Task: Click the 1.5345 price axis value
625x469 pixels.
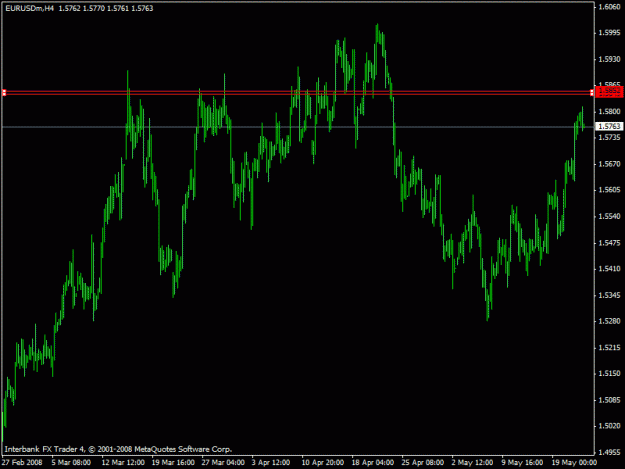Action: pyautogui.click(x=609, y=295)
